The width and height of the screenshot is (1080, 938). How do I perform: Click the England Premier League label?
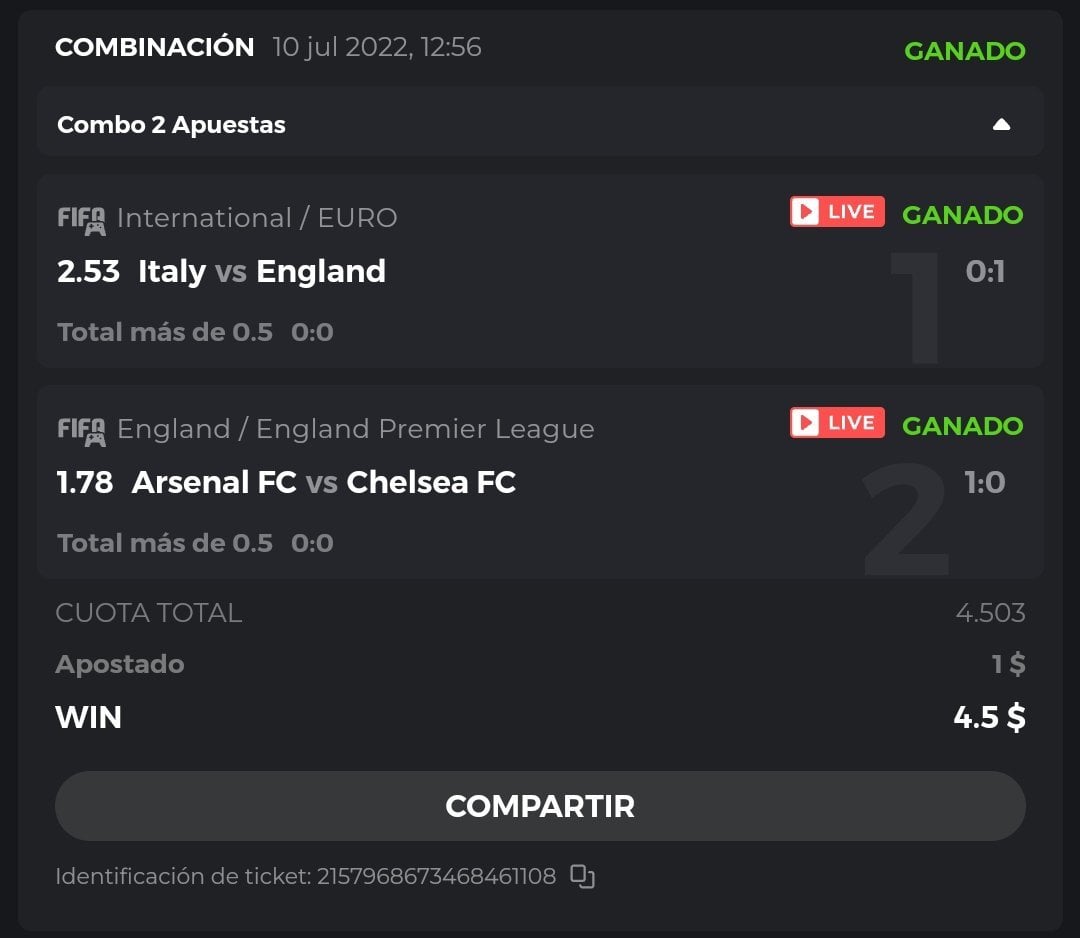coord(355,429)
